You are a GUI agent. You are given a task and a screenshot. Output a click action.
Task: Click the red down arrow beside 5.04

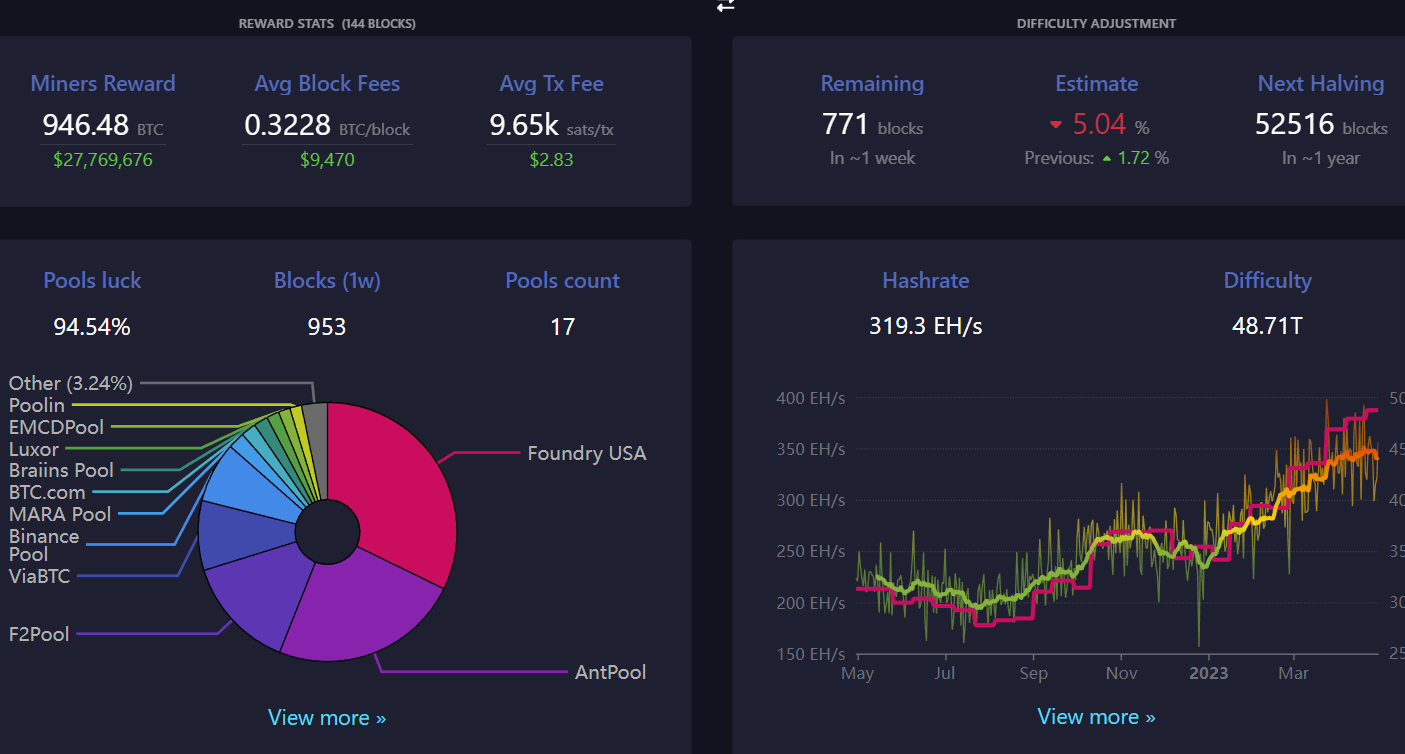pyautogui.click(x=1055, y=125)
